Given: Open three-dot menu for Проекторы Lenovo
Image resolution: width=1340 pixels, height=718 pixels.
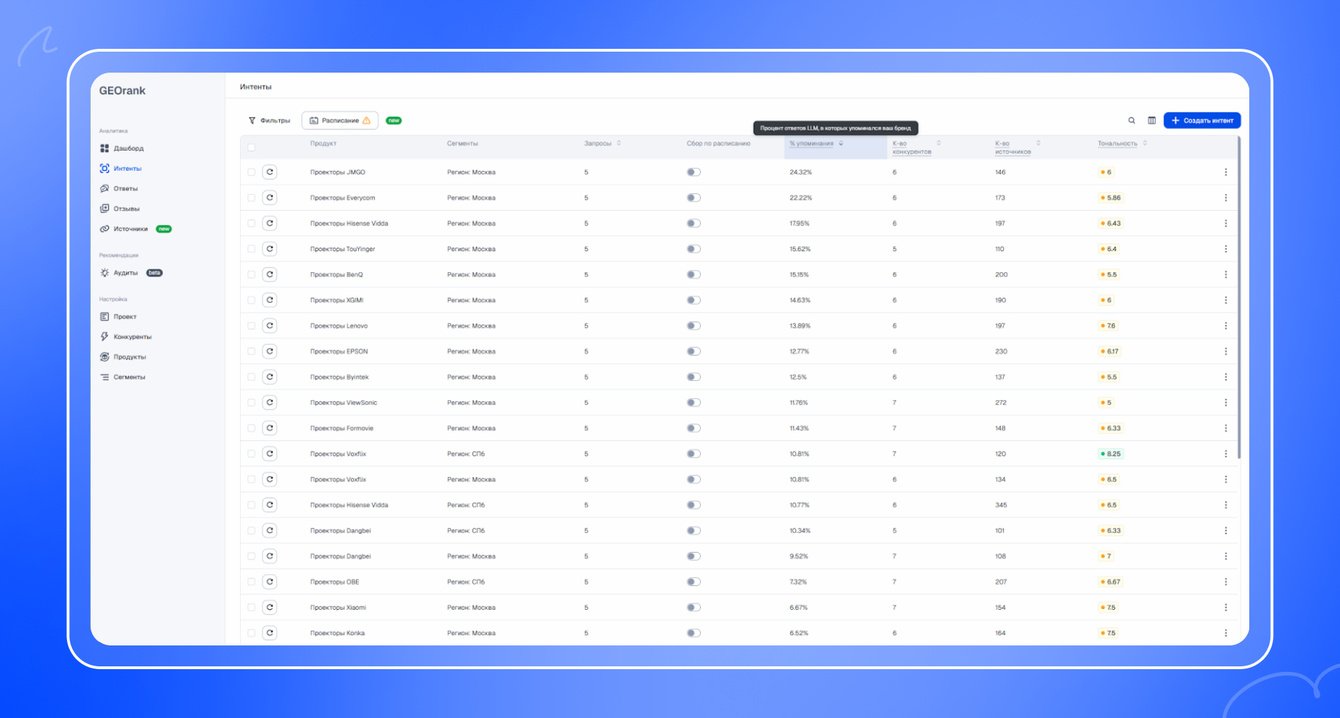Looking at the screenshot, I should pyautogui.click(x=1226, y=326).
